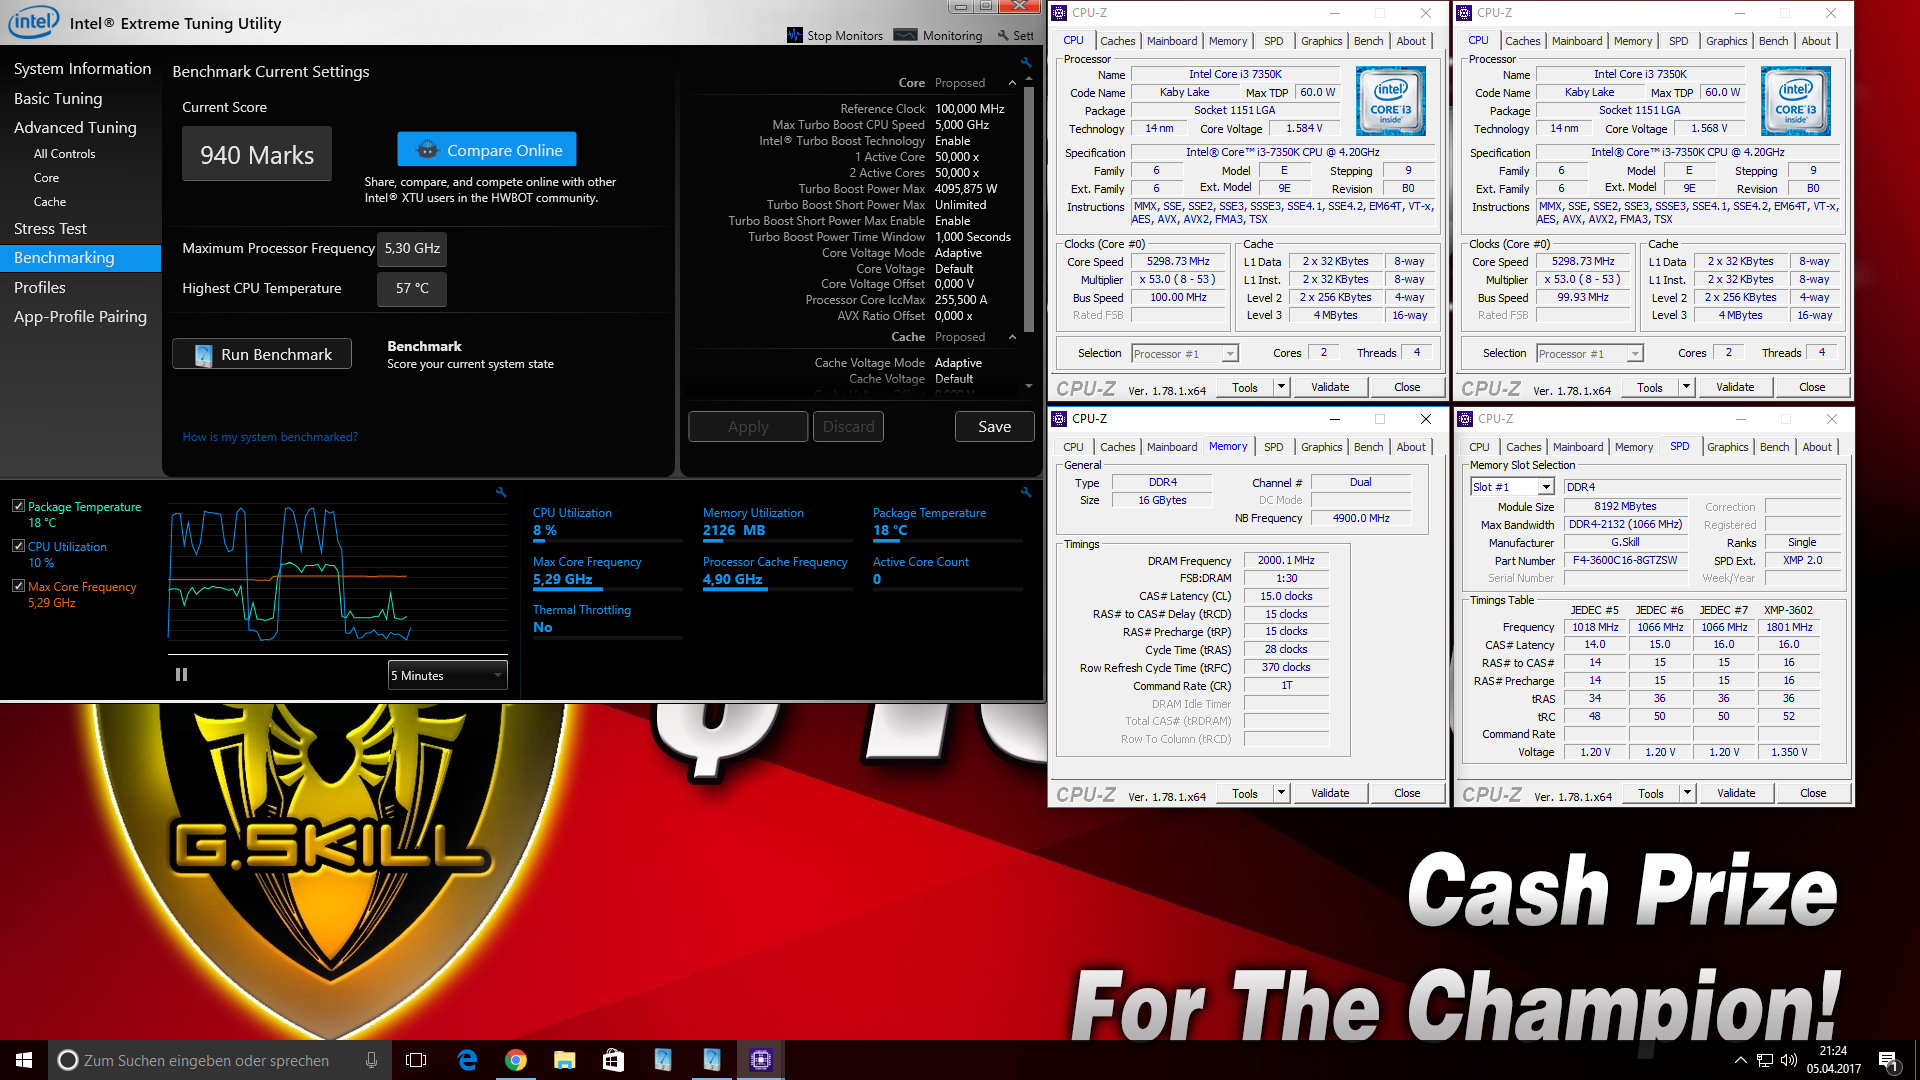The width and height of the screenshot is (1920, 1080).
Task: Click the Intel Core i3 logo in top-left CPU-Z
Action: (1390, 101)
